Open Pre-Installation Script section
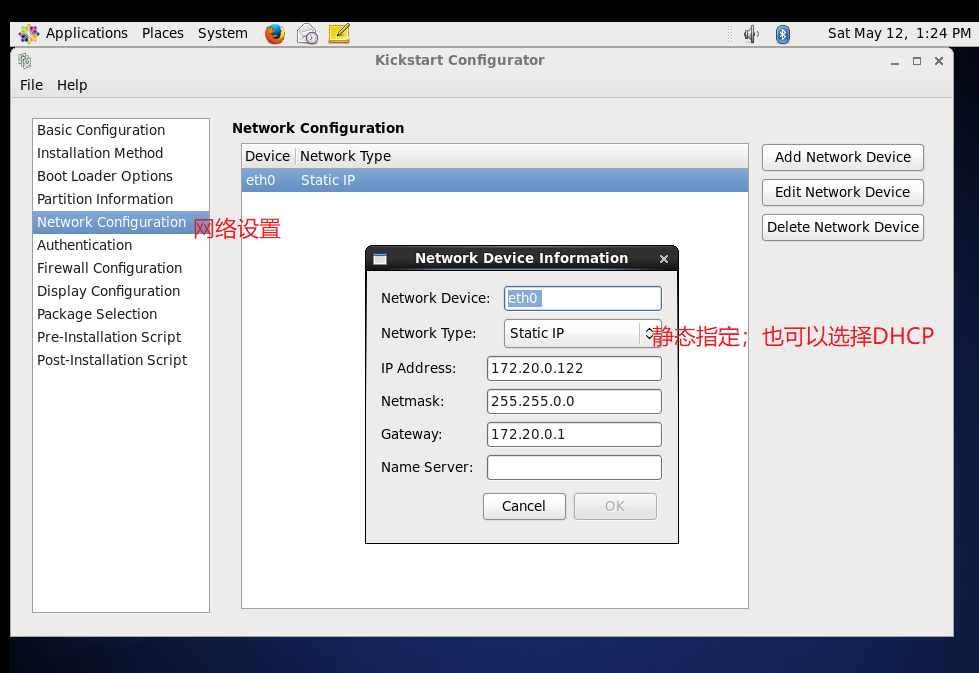The width and height of the screenshot is (979, 673). point(121,337)
